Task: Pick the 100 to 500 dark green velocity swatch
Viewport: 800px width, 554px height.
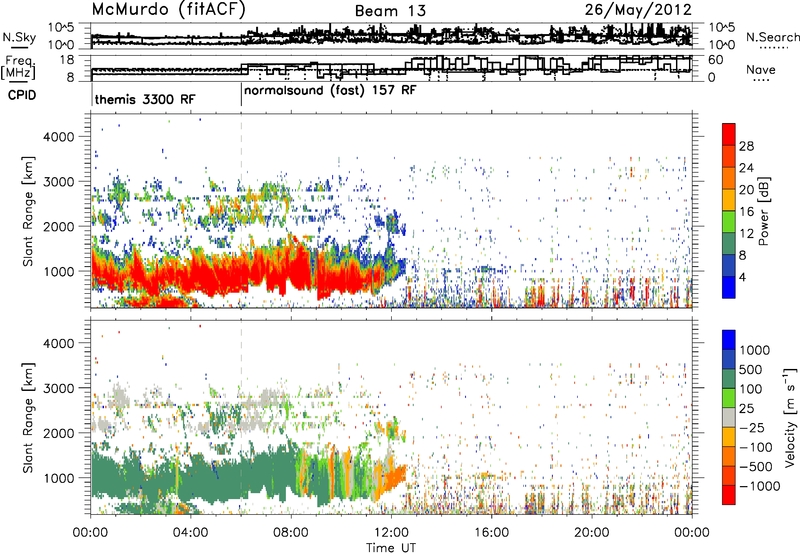Action: click(729, 379)
